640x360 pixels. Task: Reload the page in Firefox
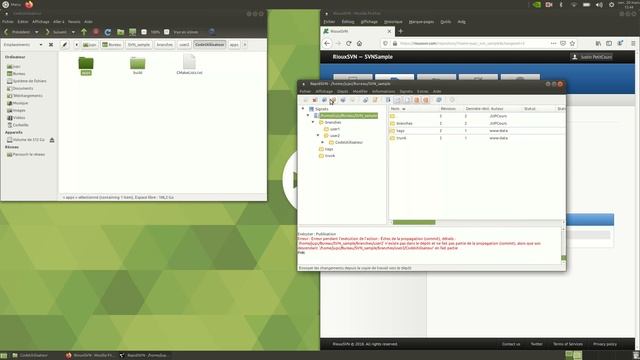(349, 43)
